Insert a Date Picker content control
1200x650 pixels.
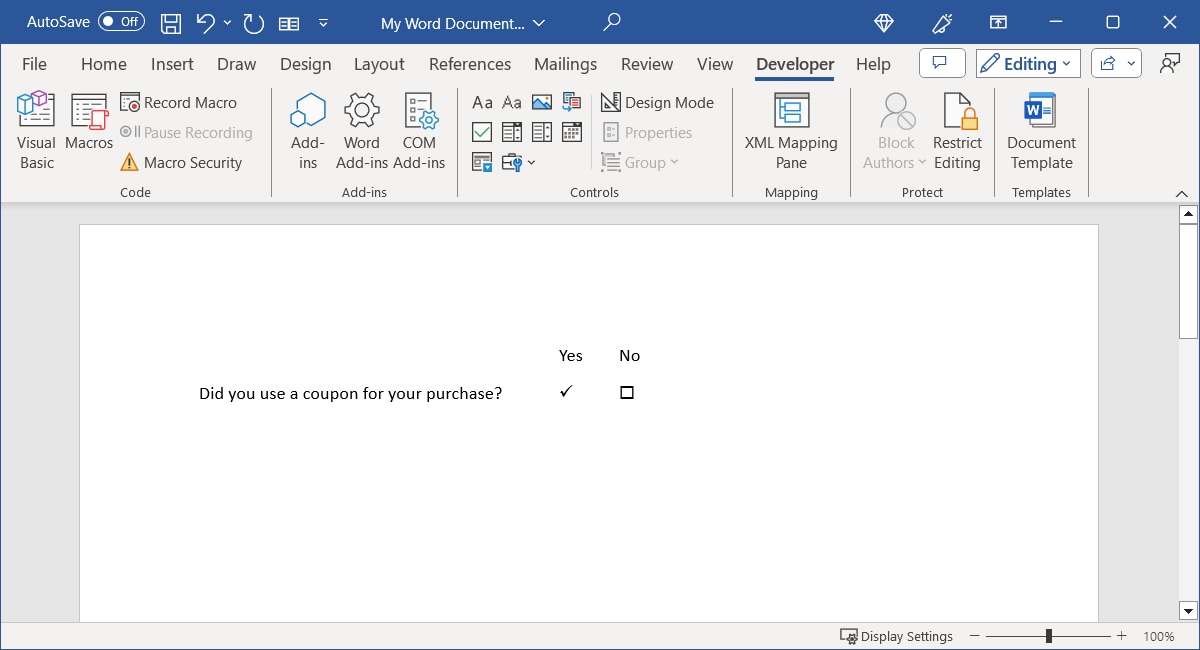pyautogui.click(x=571, y=131)
